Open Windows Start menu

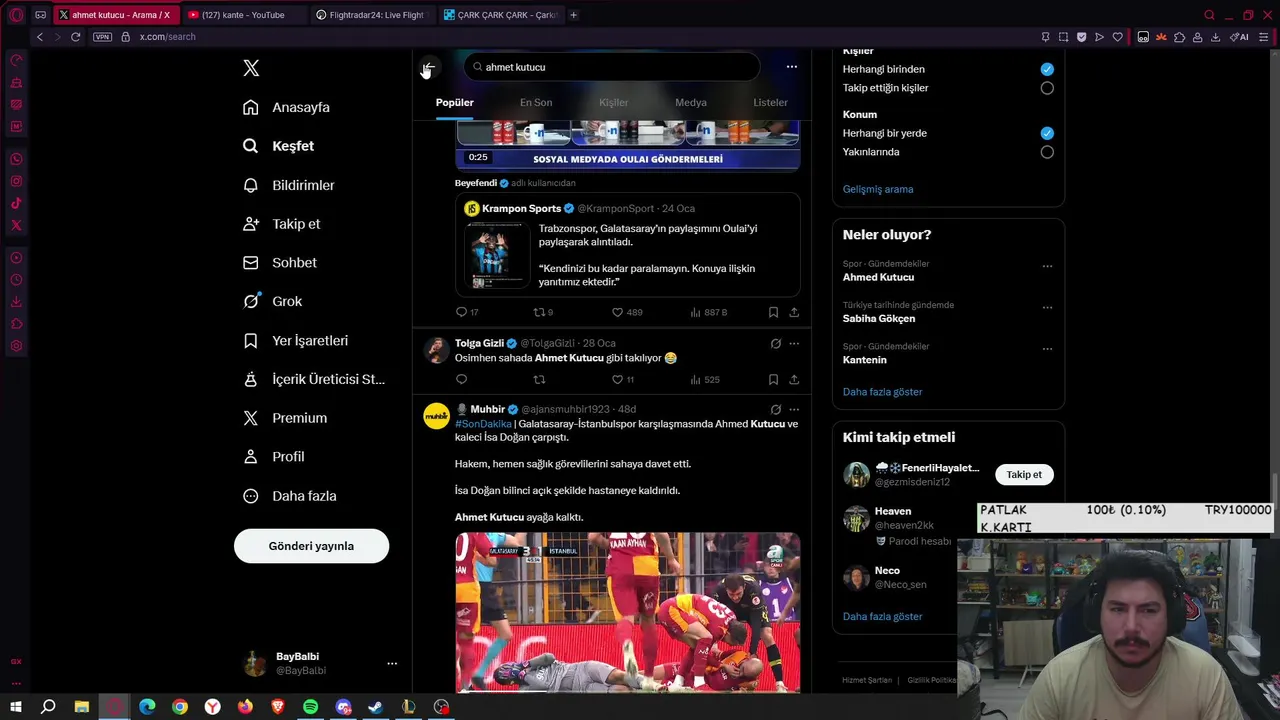click(x=16, y=707)
